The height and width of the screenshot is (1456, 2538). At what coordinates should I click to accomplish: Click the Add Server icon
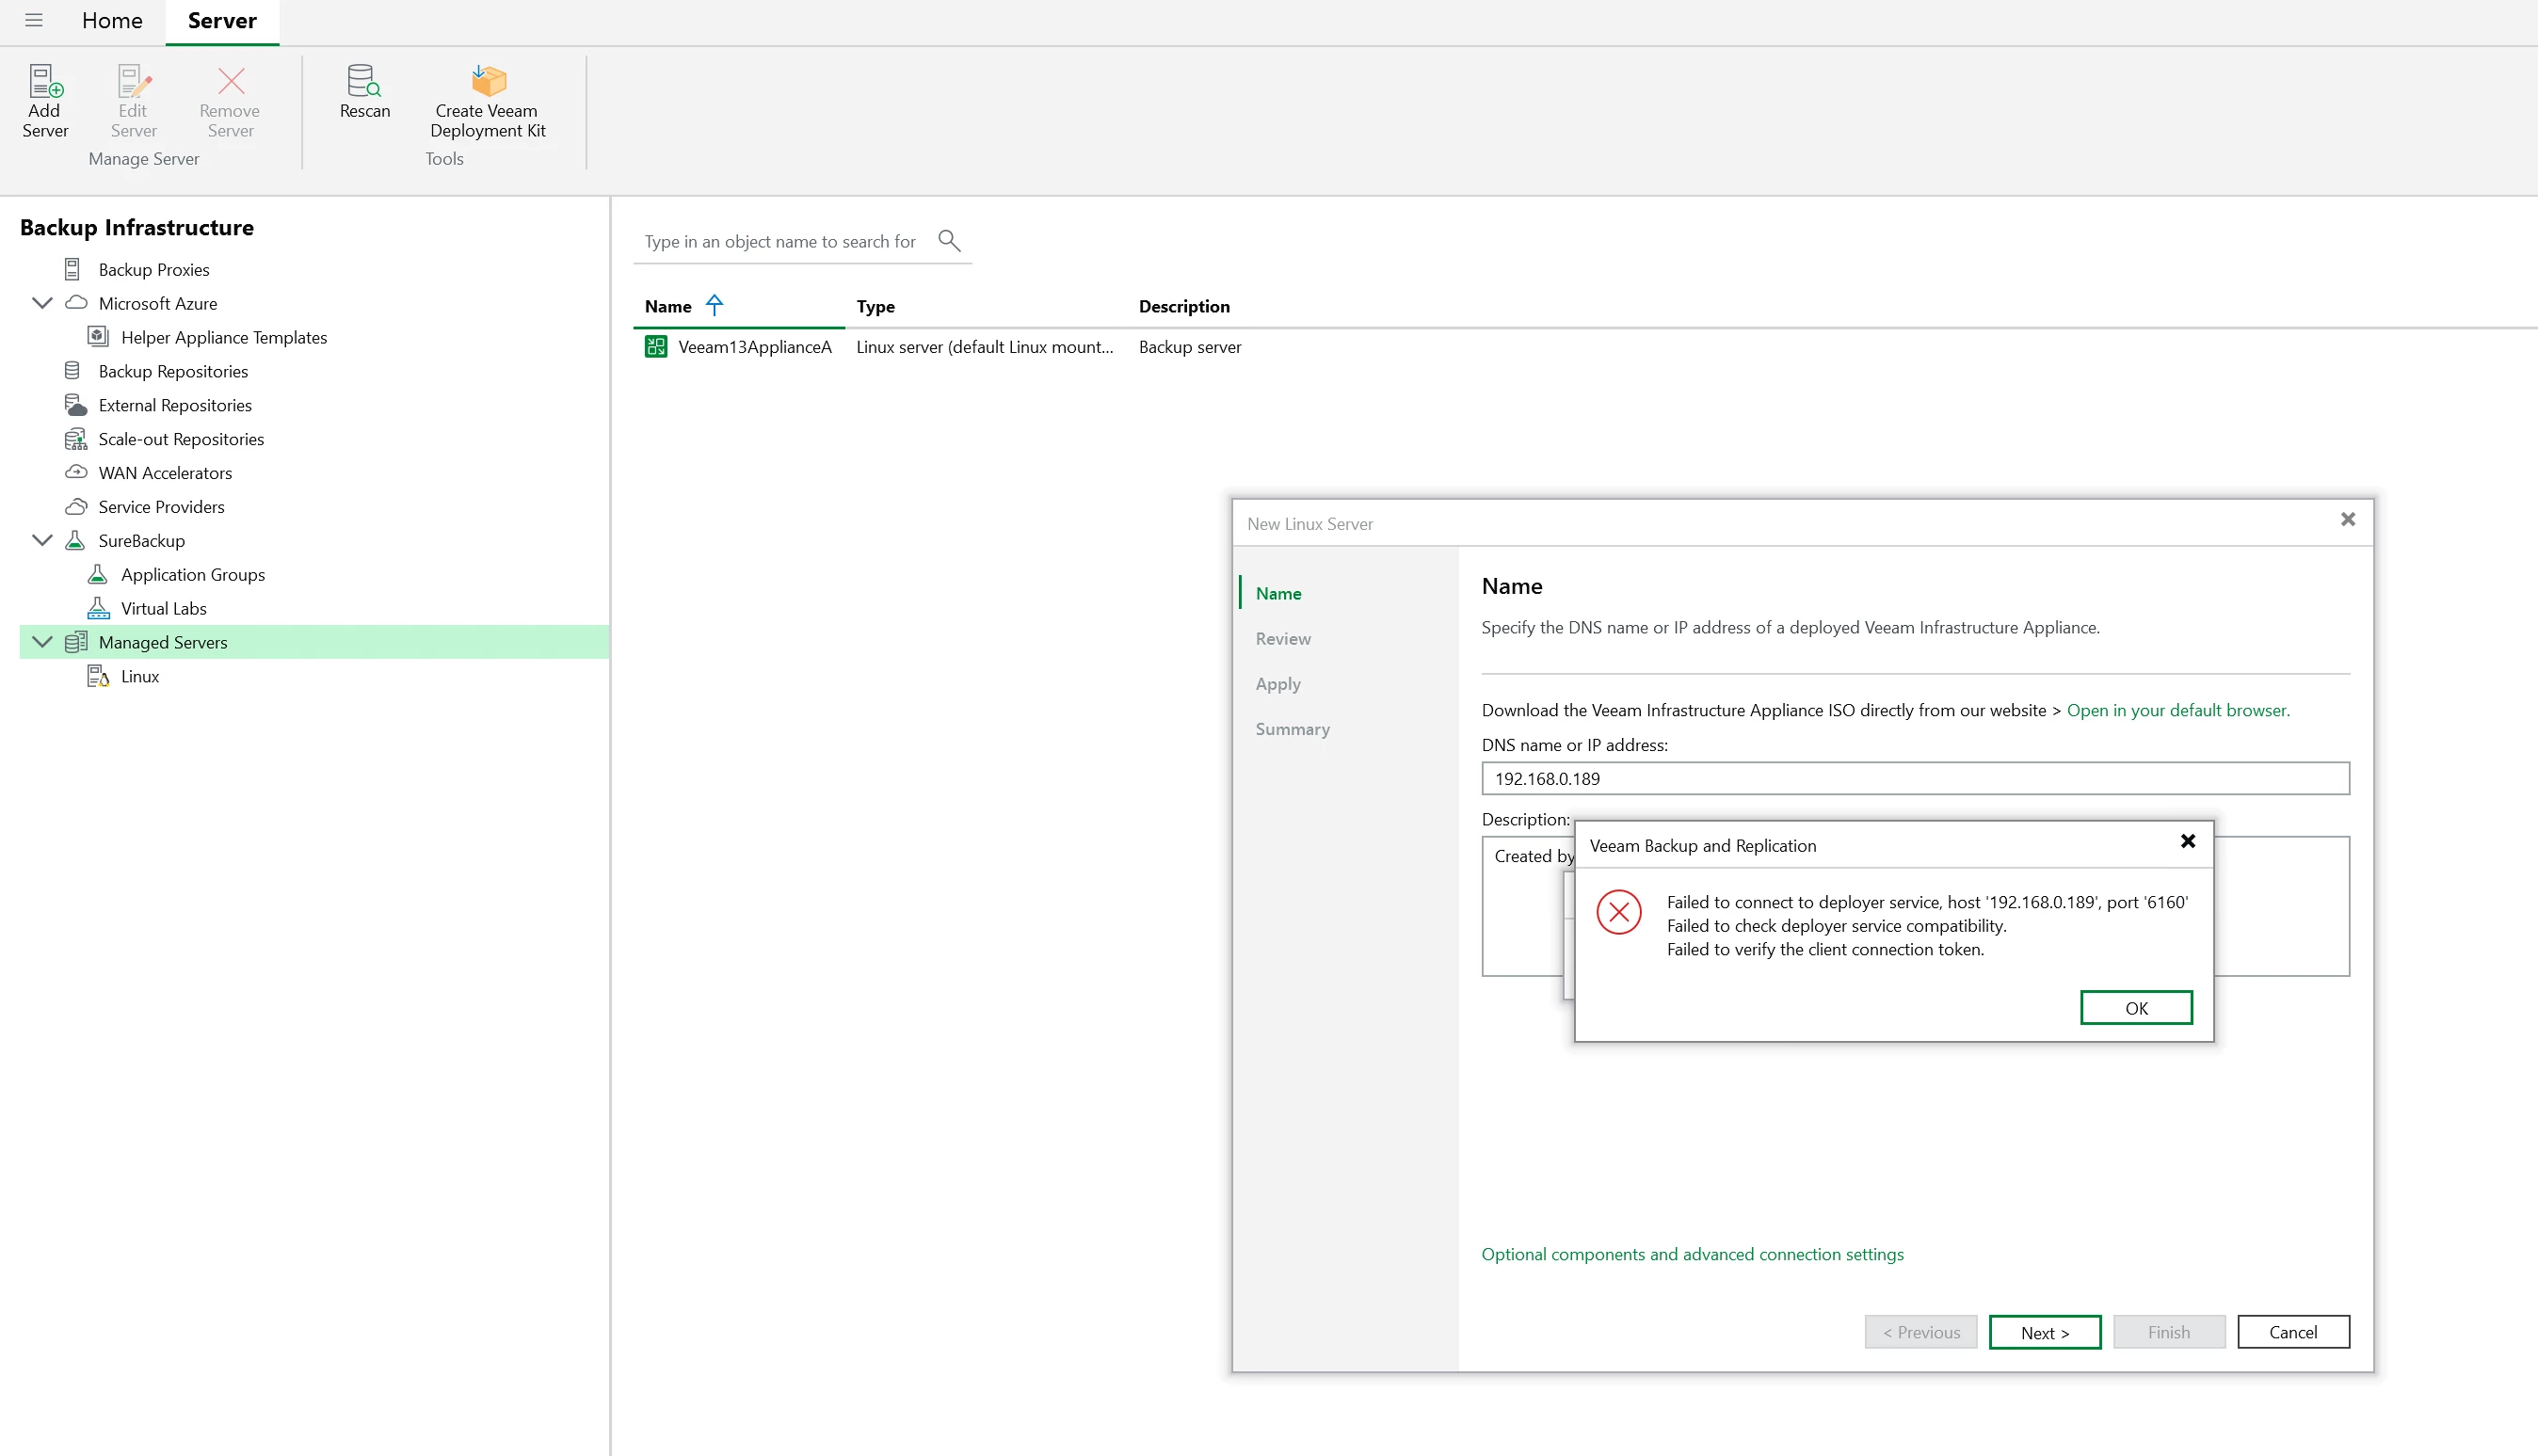45,82
